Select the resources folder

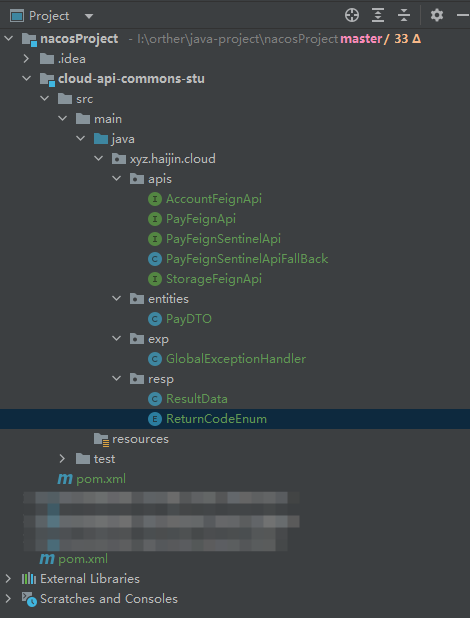[x=140, y=439]
